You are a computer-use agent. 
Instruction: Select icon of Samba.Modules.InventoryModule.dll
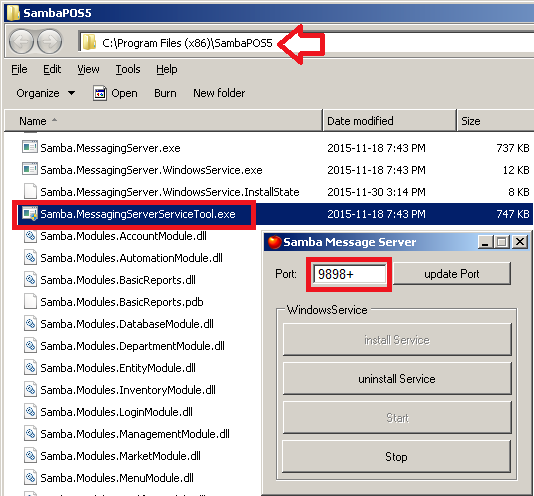click(30, 390)
